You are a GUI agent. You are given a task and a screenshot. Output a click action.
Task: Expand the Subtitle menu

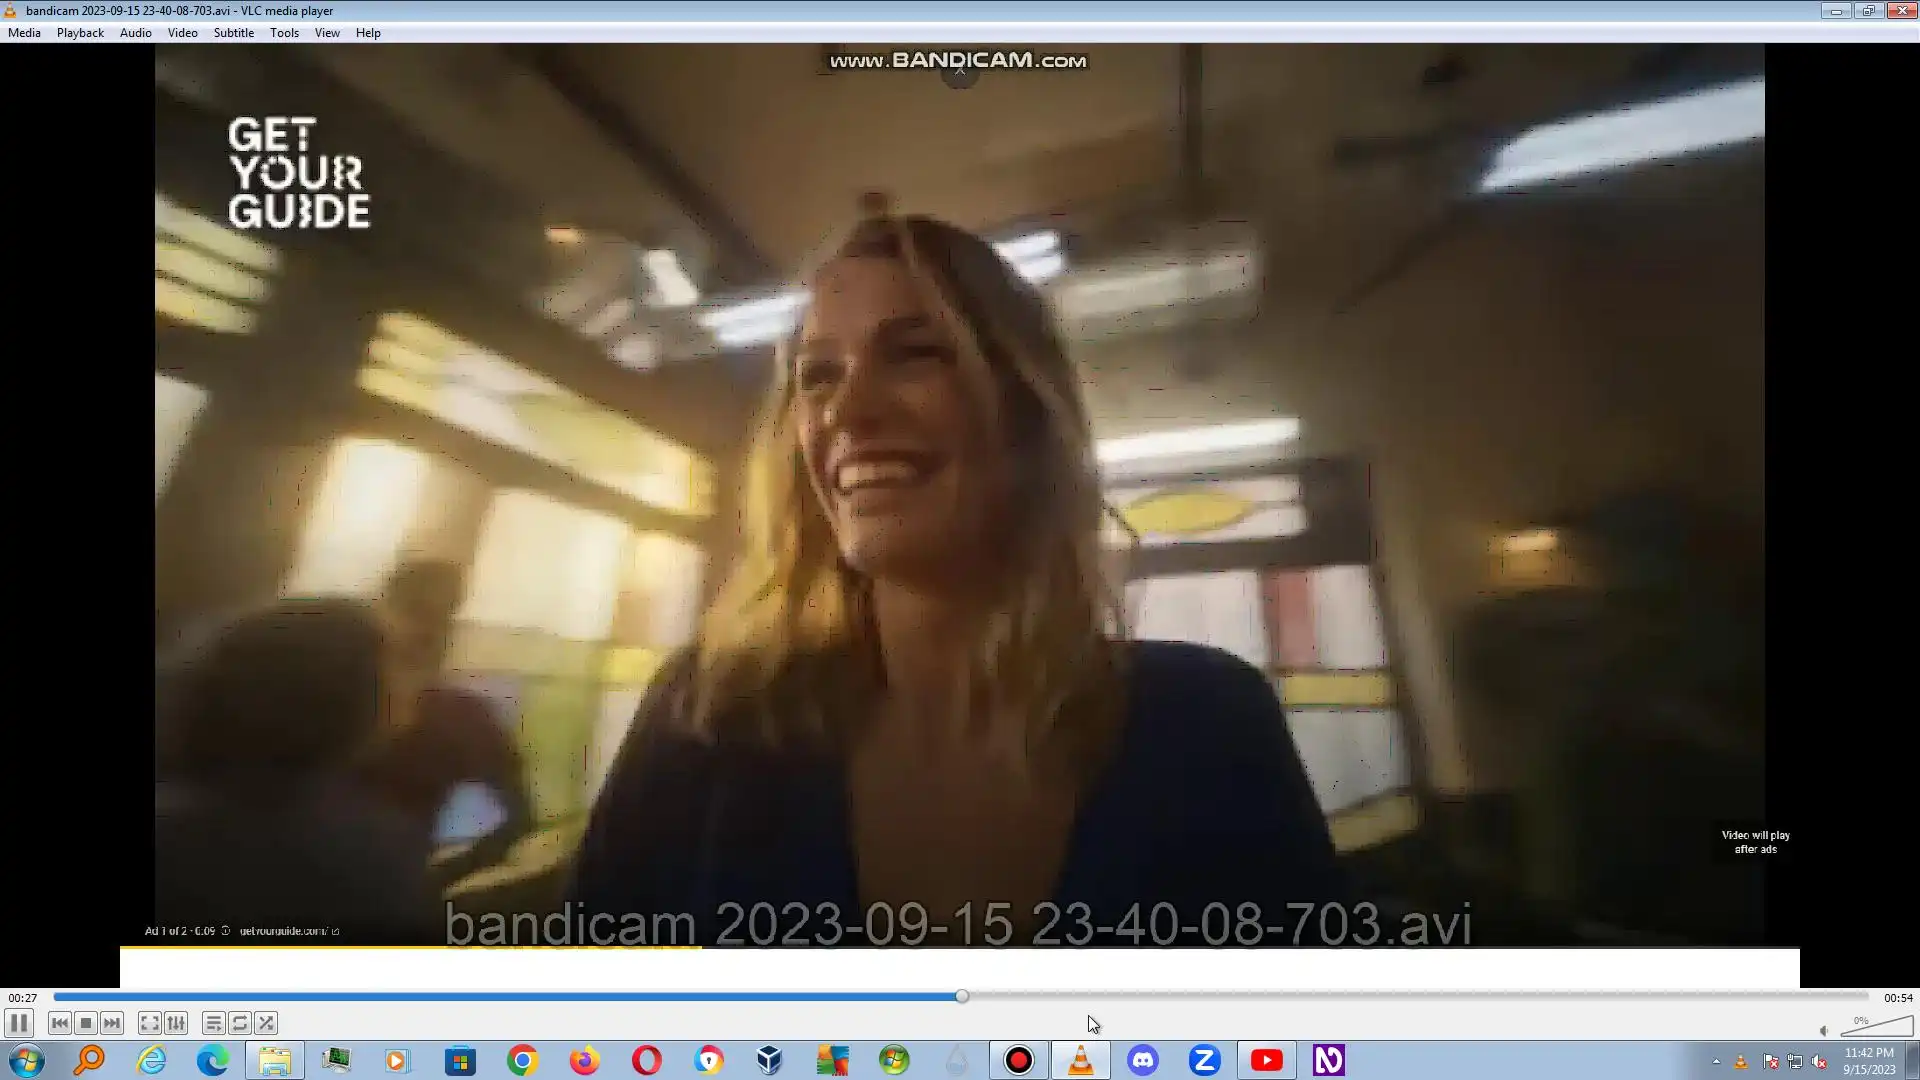pyautogui.click(x=233, y=33)
